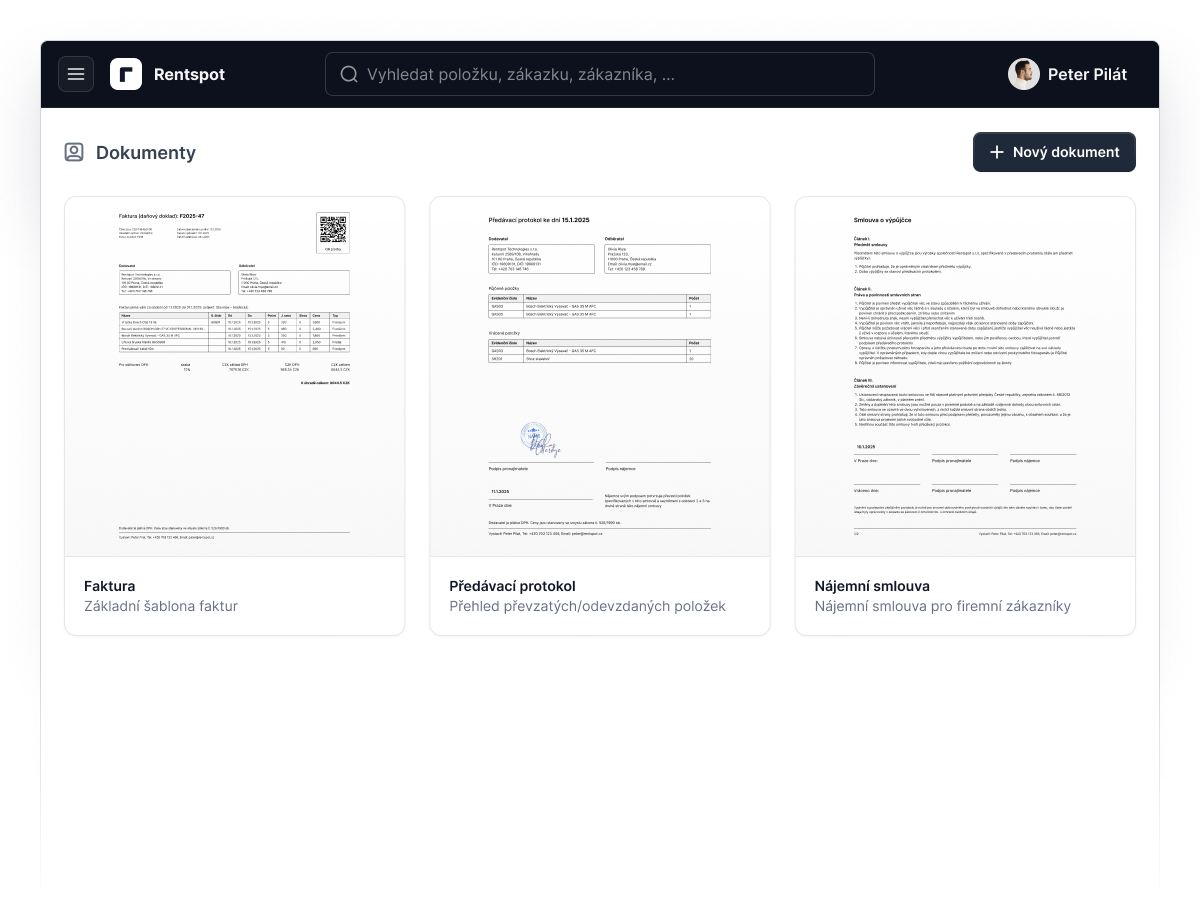Click the search magnifier icon
Image resolution: width=1200 pixels, height=900 pixels.
click(x=349, y=74)
